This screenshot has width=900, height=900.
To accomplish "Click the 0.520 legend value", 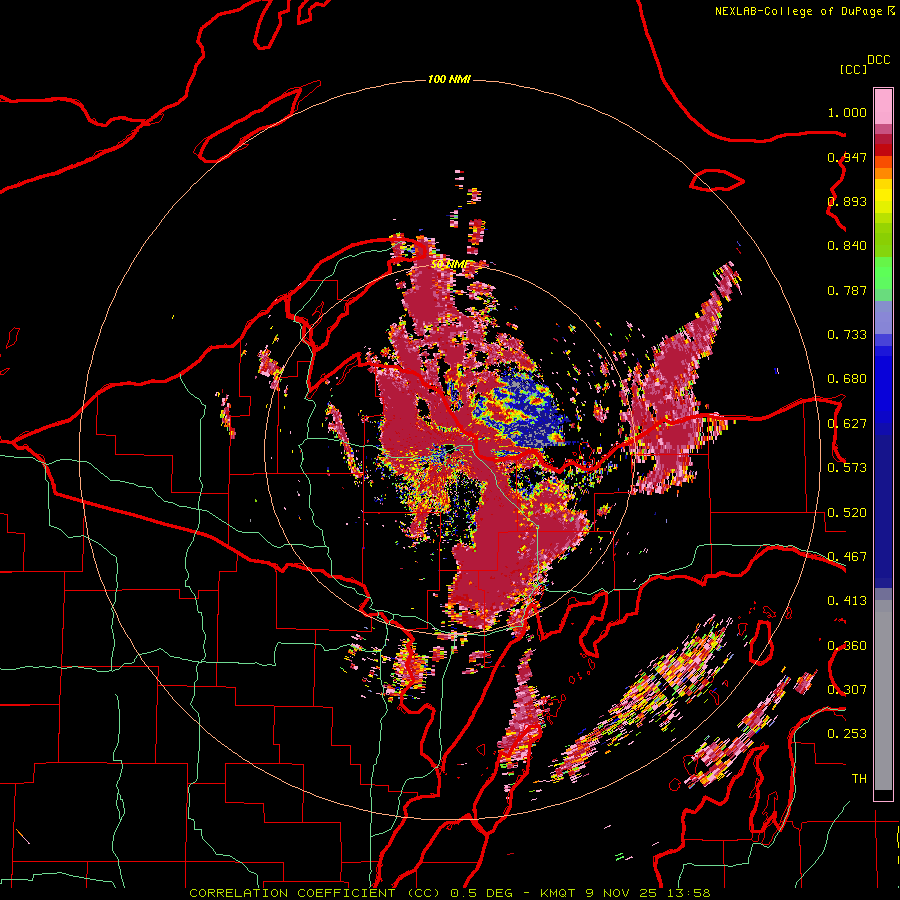I will (x=847, y=512).
